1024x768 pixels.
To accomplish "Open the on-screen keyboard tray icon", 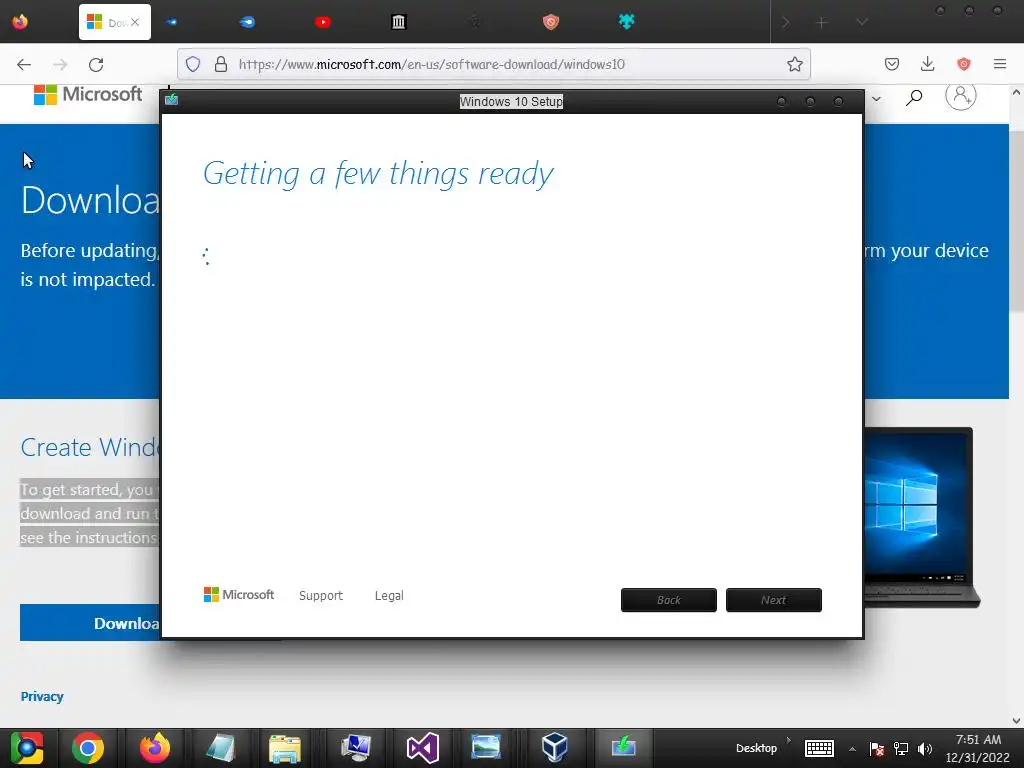I will point(819,748).
